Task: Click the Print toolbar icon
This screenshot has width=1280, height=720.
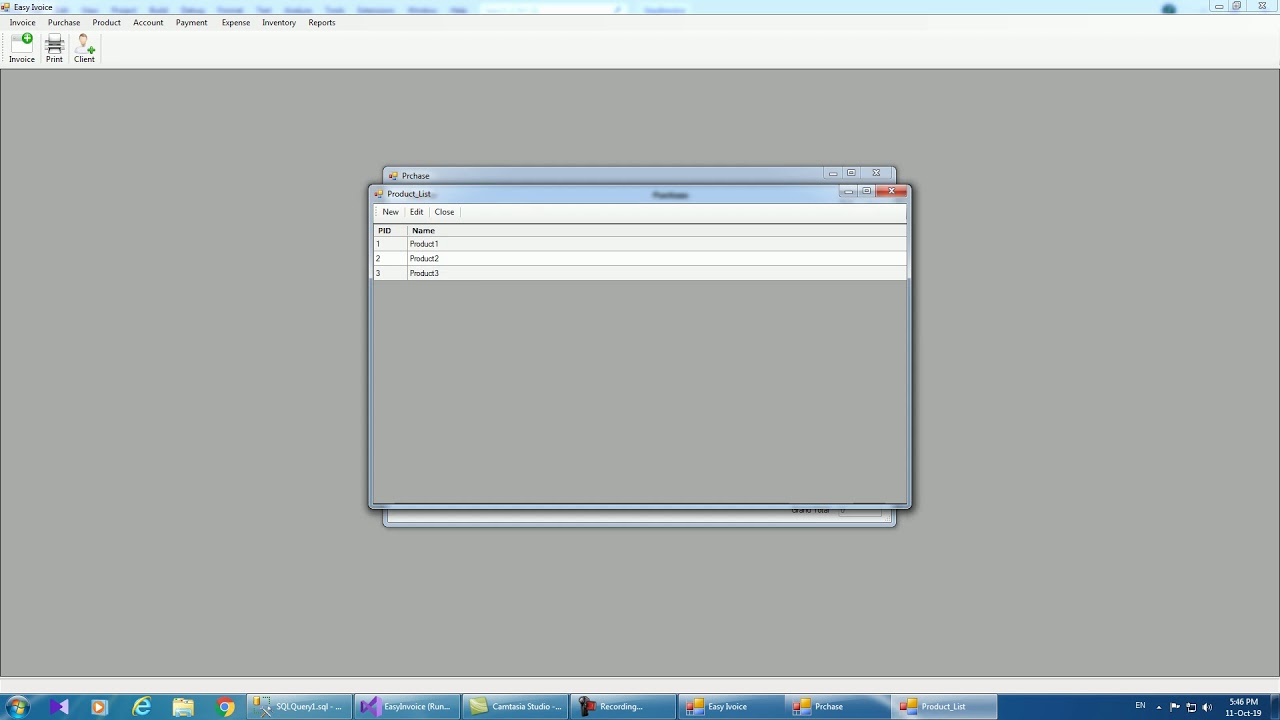Action: (54, 48)
